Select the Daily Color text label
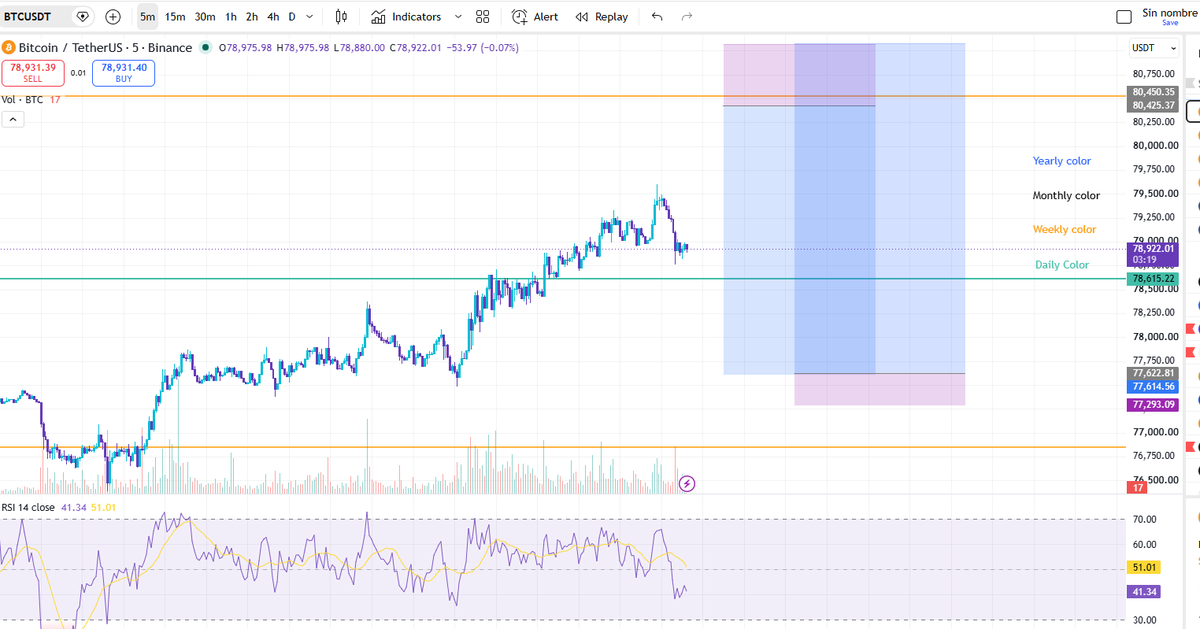 (1062, 265)
